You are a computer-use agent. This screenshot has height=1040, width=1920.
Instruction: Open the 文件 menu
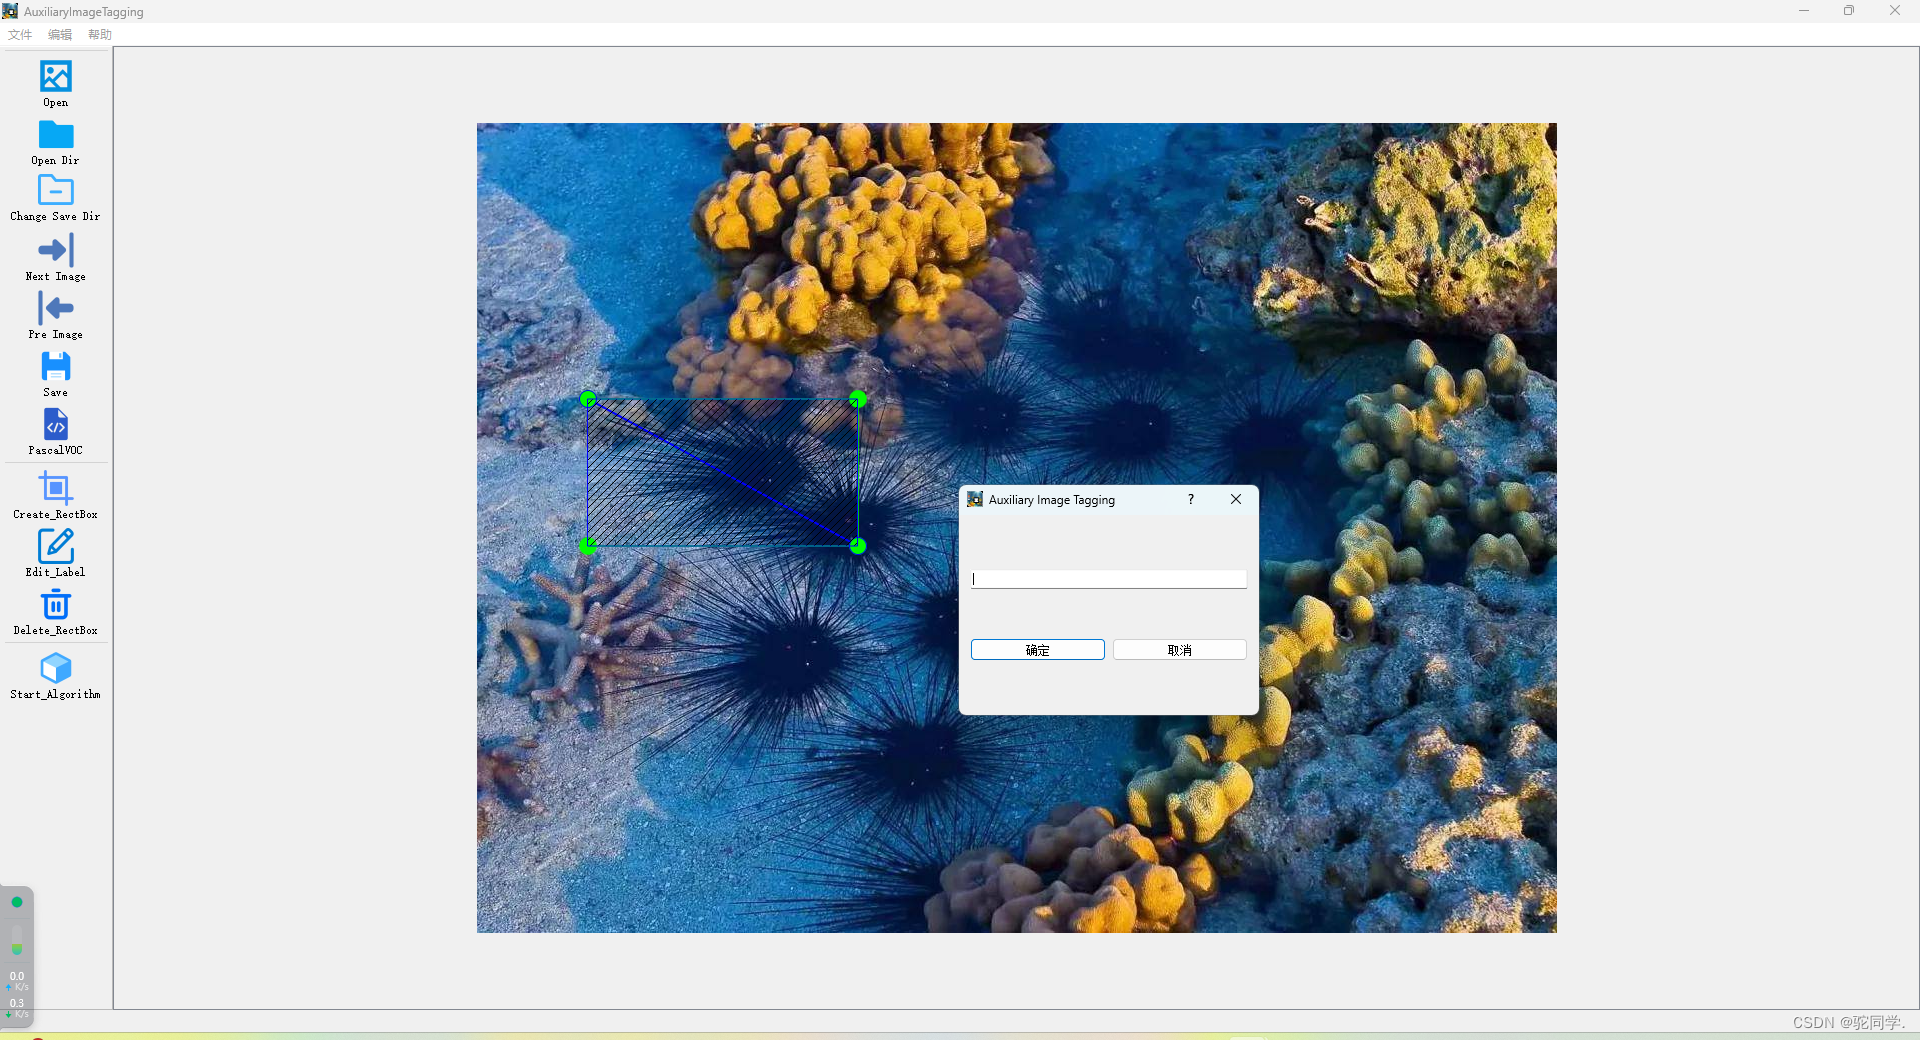pos(20,34)
